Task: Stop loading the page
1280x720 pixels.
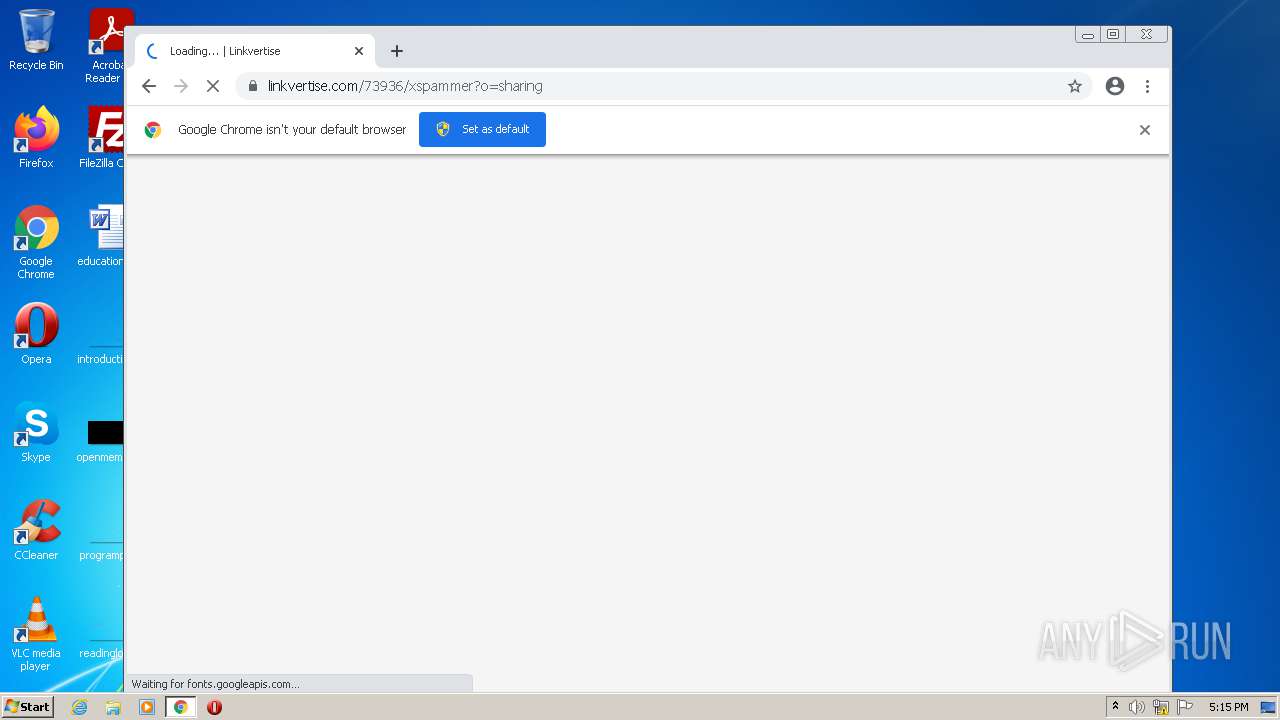Action: coord(213,86)
